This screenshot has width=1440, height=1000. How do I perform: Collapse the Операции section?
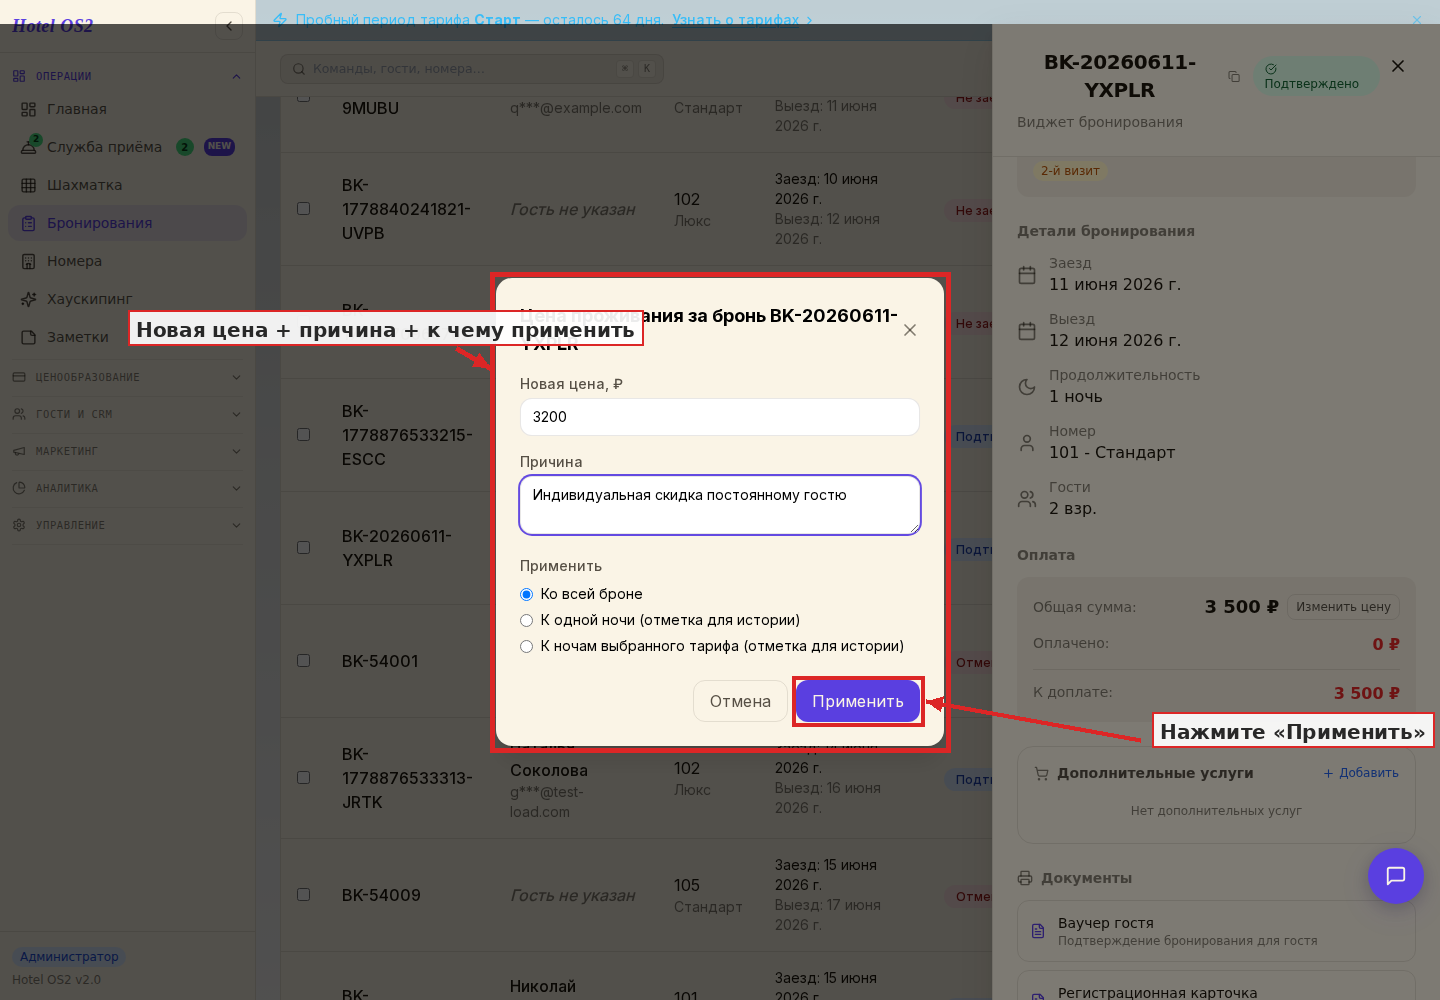tap(236, 76)
